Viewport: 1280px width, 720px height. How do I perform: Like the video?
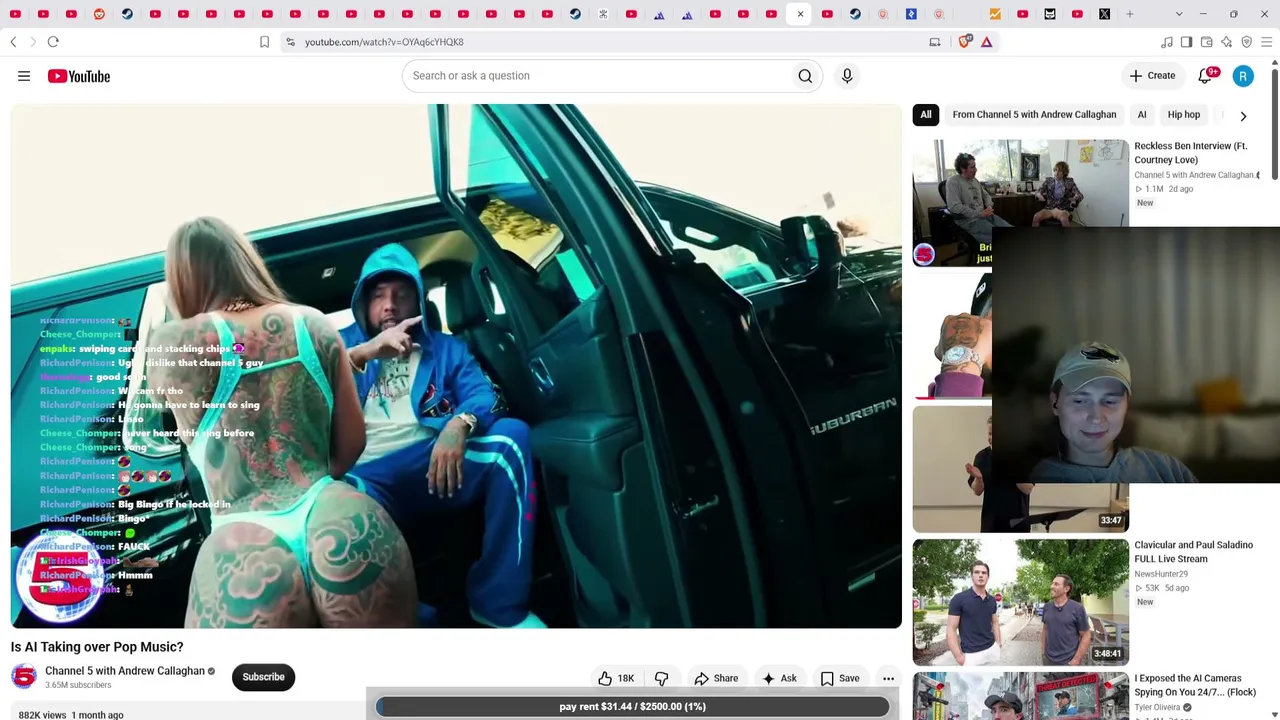coord(616,678)
